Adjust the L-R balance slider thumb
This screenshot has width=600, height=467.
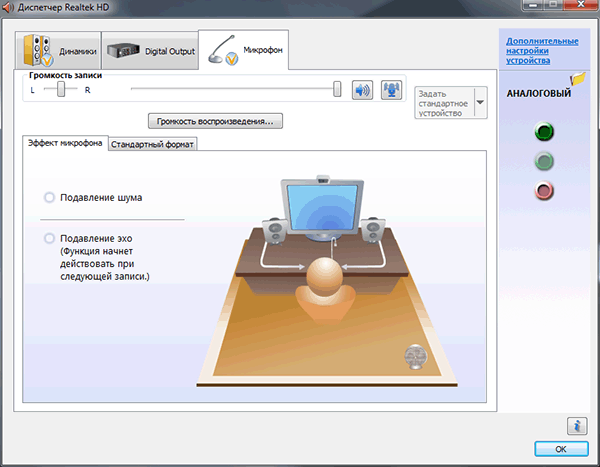(x=61, y=89)
